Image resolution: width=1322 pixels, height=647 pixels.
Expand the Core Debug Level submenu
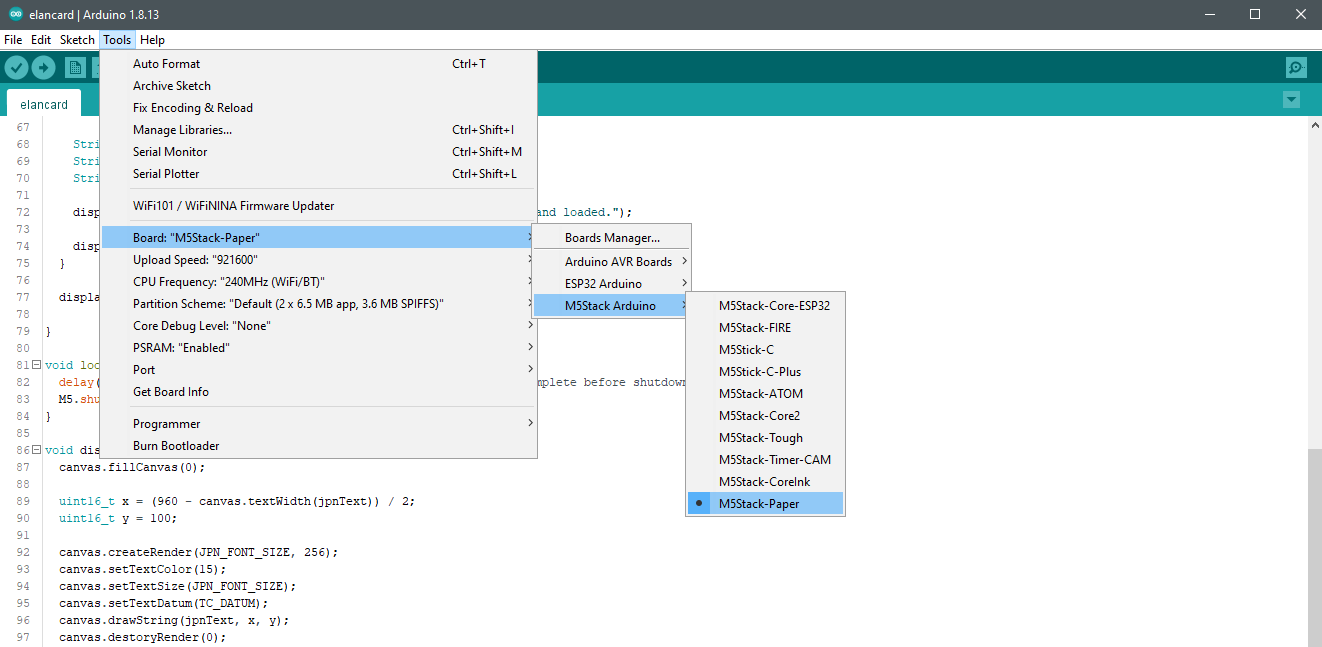[318, 326]
